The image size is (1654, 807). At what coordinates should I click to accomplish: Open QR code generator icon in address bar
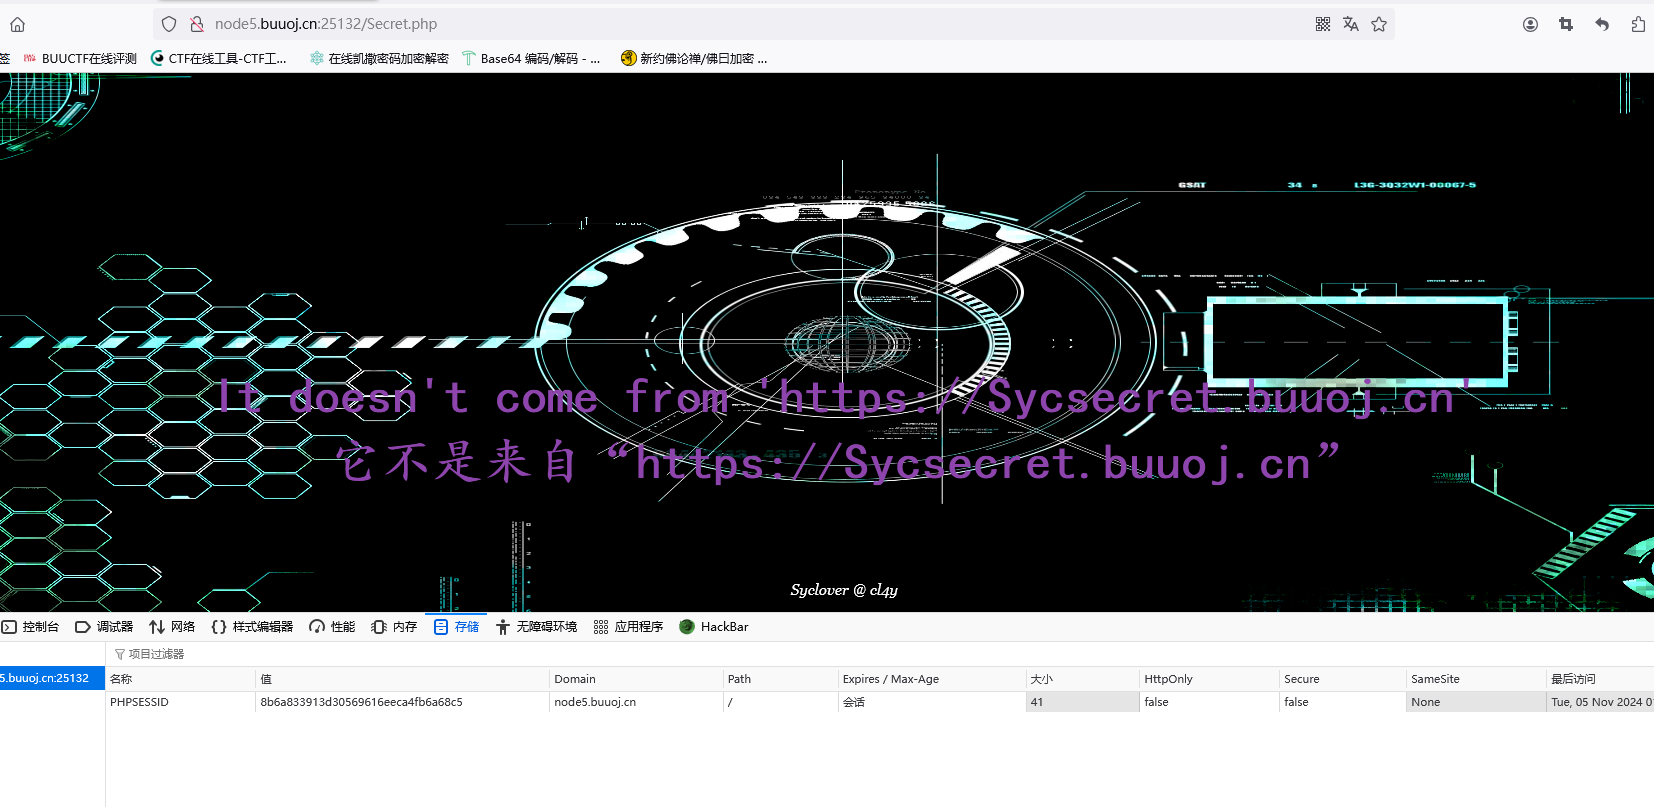click(x=1323, y=24)
